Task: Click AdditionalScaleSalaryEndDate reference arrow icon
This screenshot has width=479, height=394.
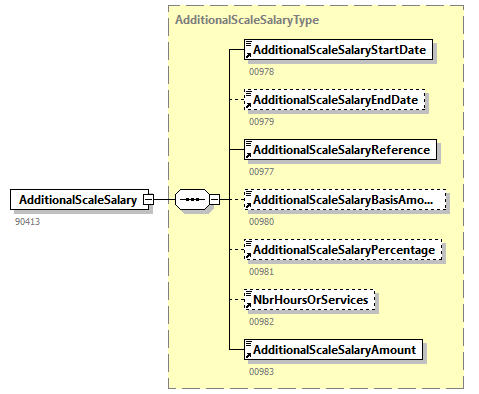Action: click(248, 105)
